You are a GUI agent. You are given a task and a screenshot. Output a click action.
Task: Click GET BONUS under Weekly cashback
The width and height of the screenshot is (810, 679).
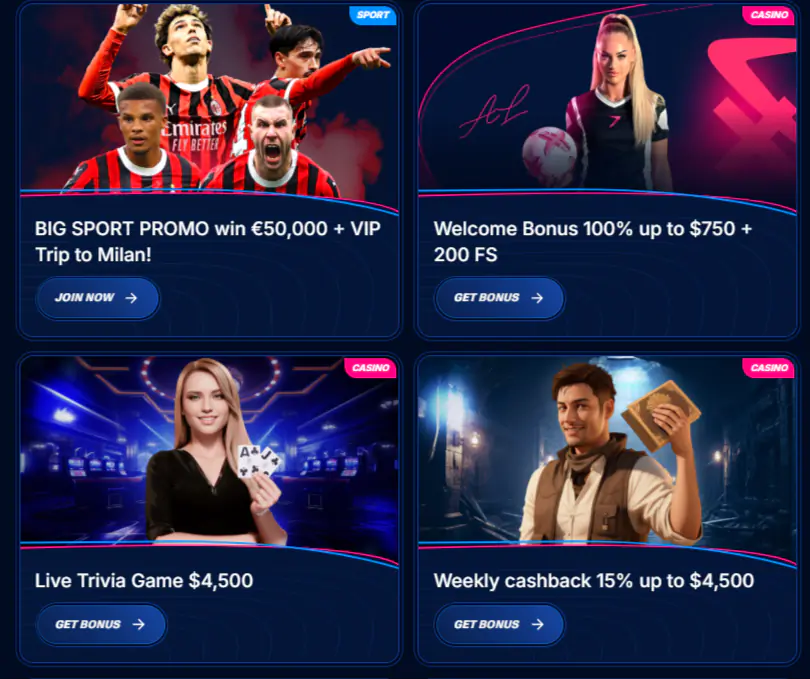[x=499, y=624]
